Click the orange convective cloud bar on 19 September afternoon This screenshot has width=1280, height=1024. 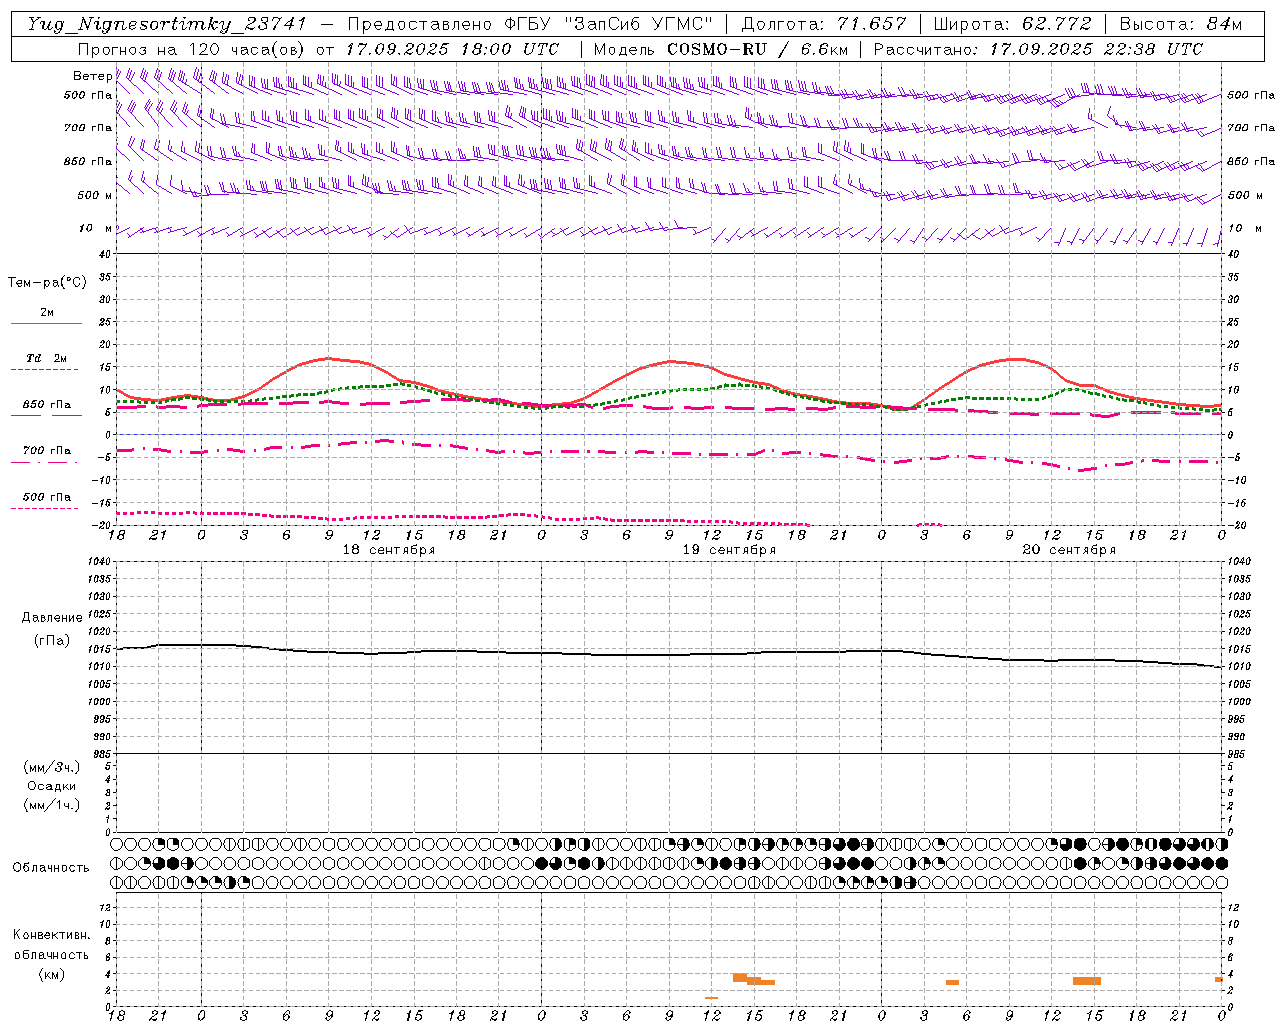coord(753,980)
